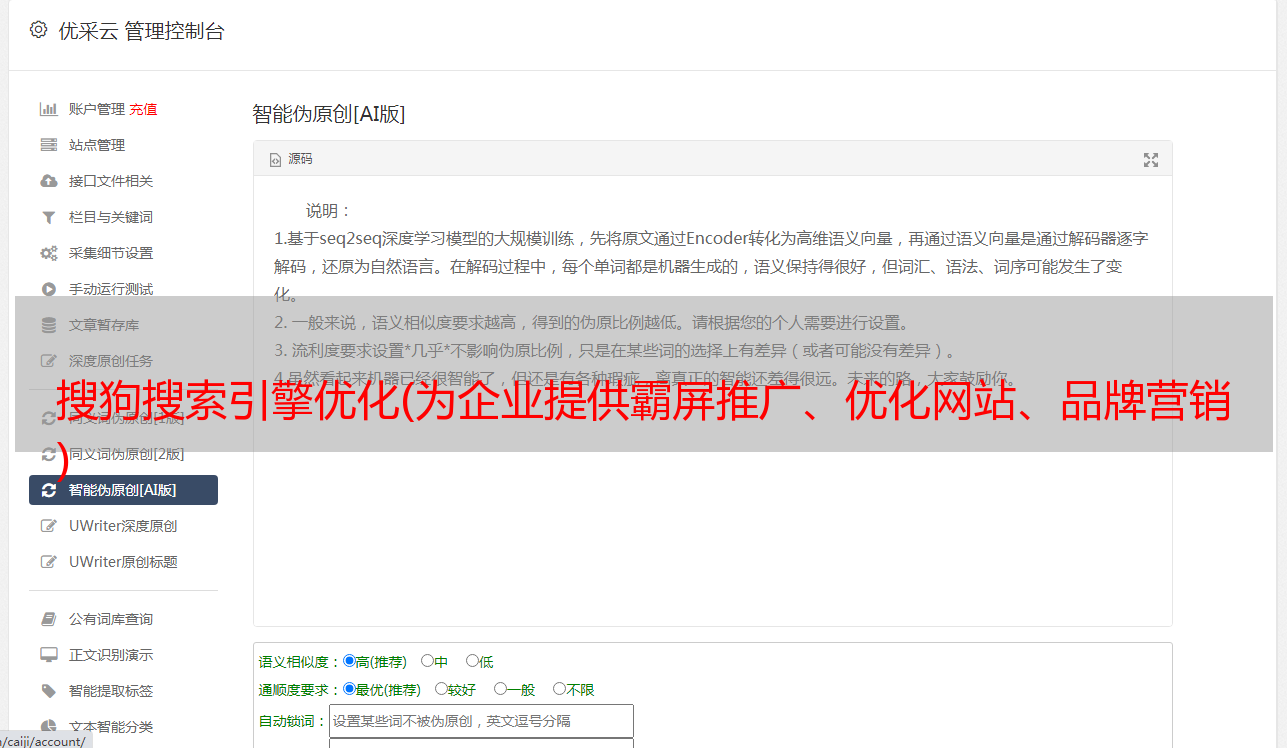Click the edit icon for UWriter深度原创

coord(48,526)
